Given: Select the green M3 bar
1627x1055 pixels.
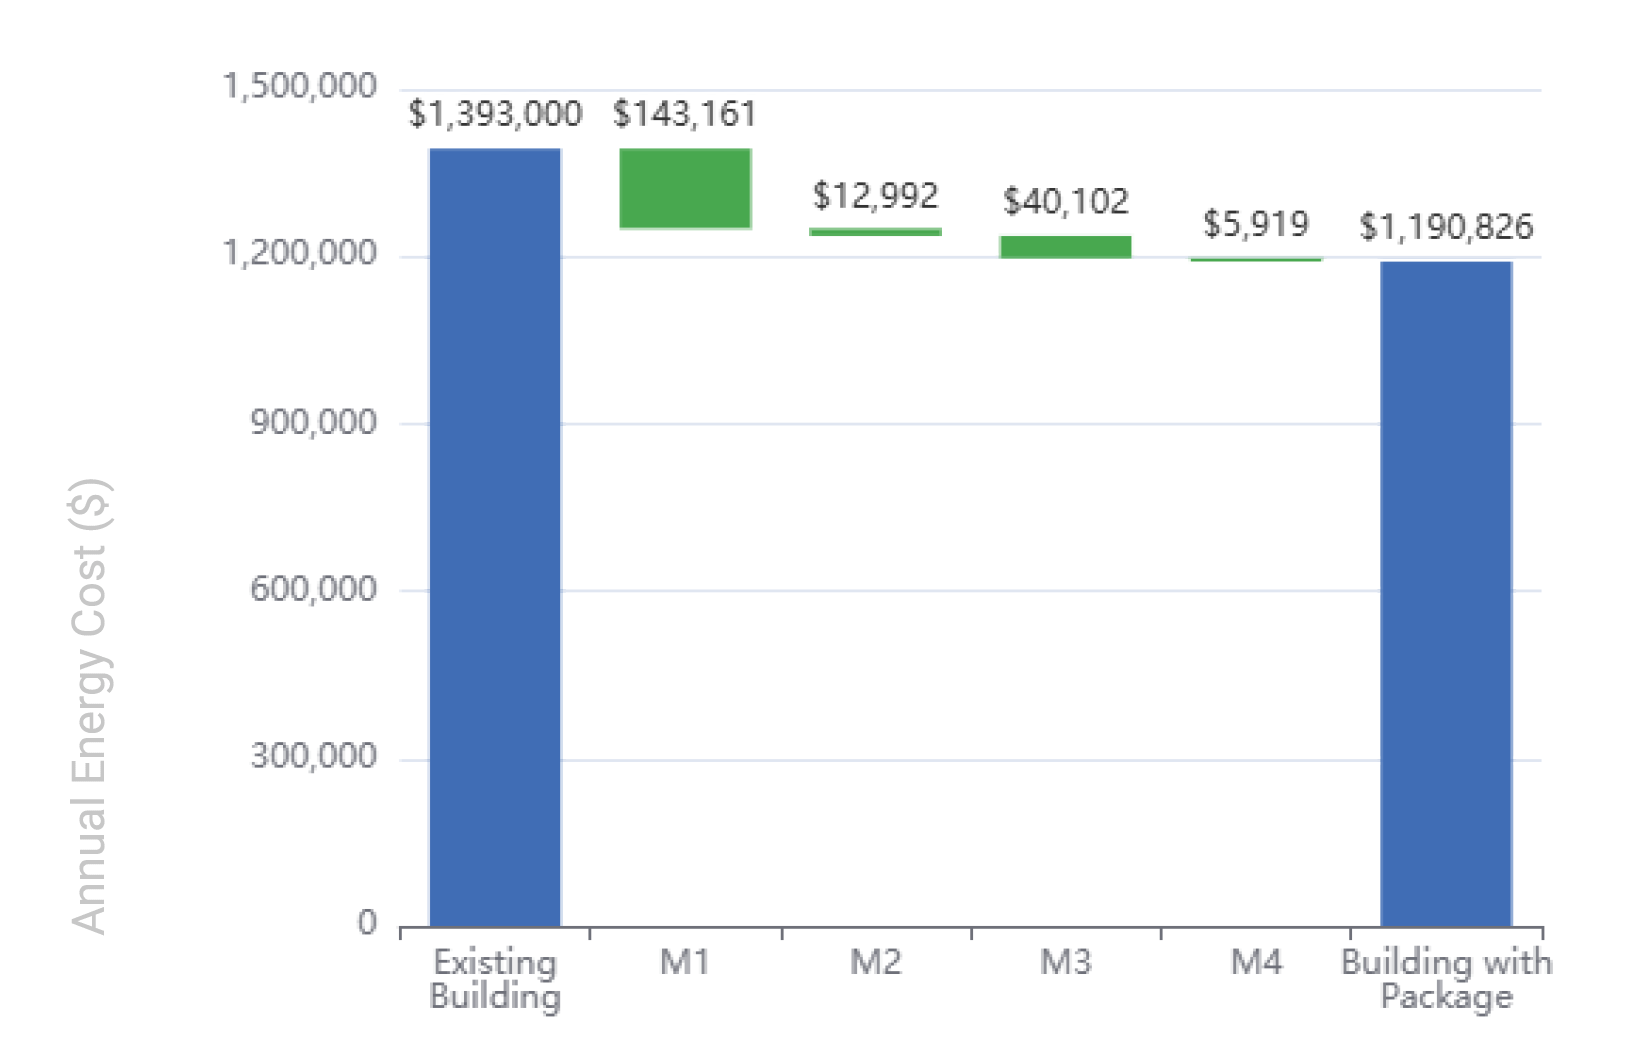Looking at the screenshot, I should [1065, 247].
